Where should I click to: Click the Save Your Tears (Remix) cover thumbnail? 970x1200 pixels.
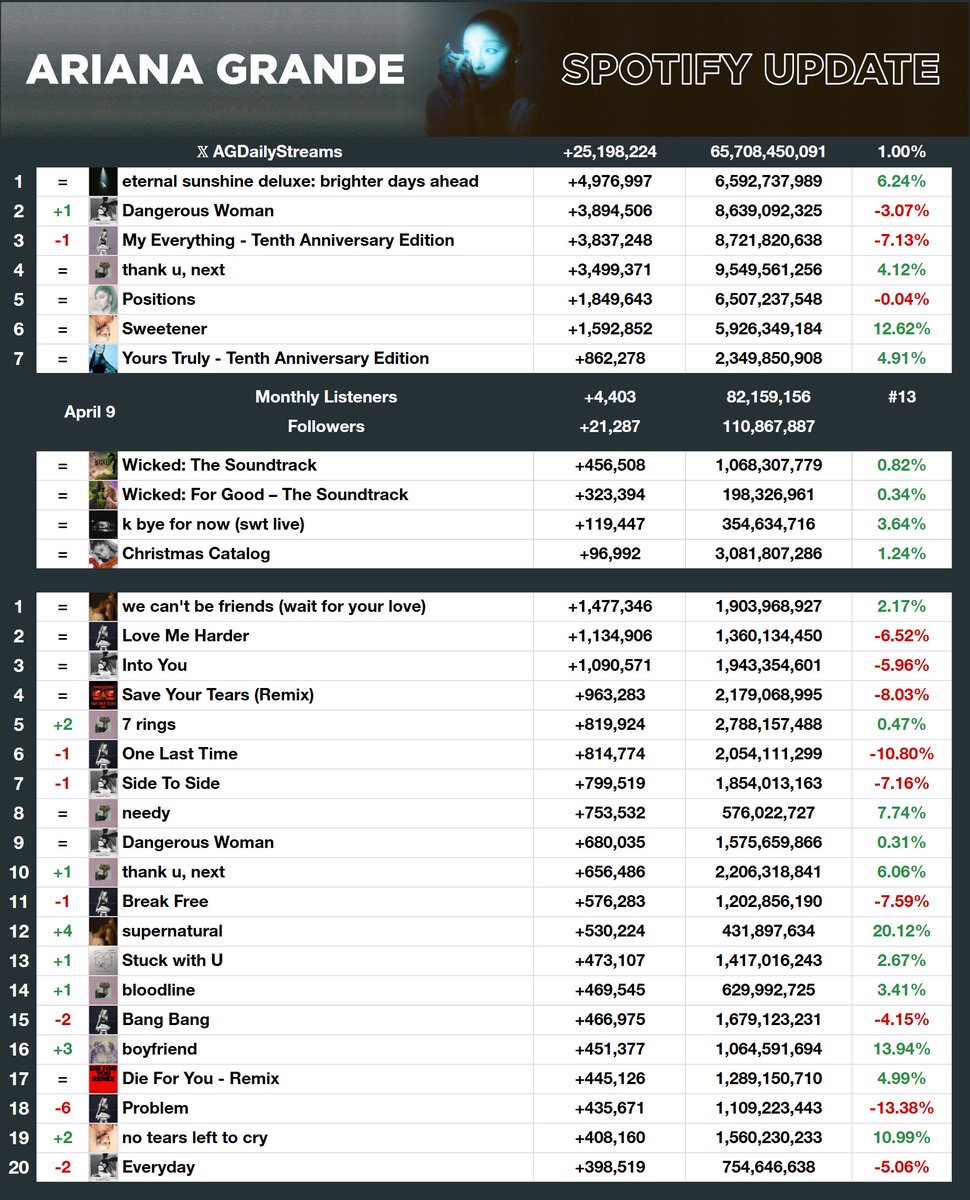pyautogui.click(x=103, y=695)
